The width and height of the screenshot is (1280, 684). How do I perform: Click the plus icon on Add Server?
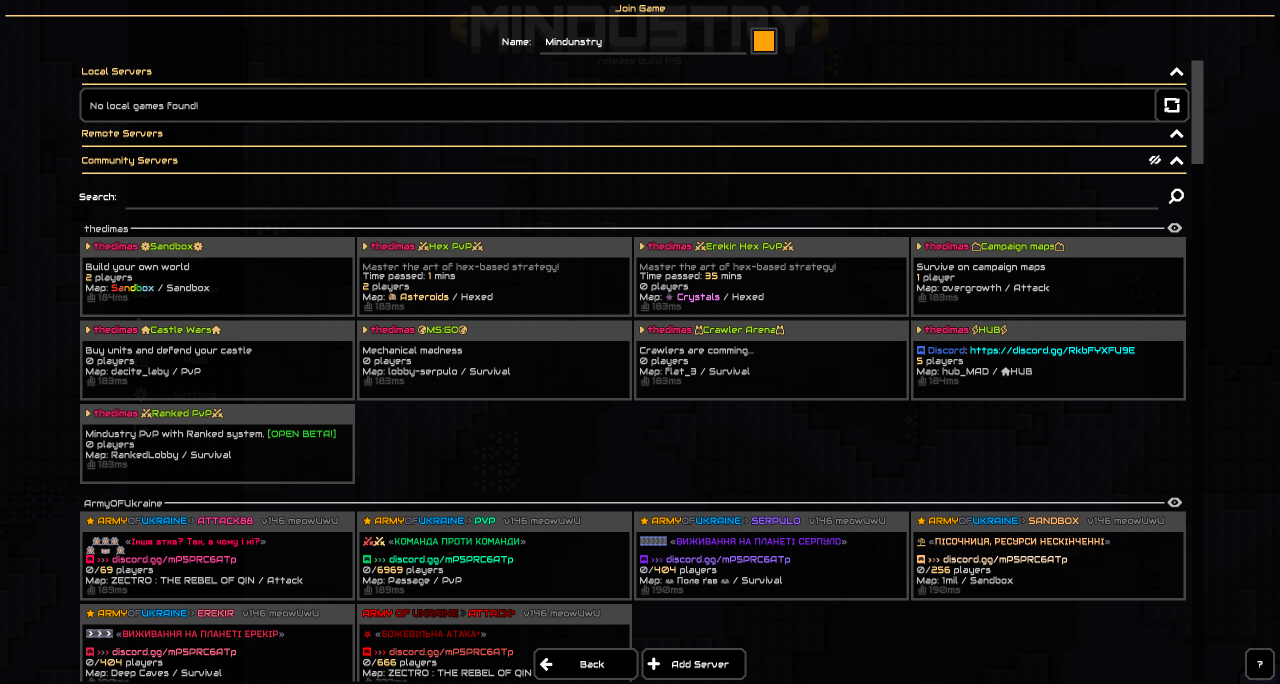(x=655, y=663)
